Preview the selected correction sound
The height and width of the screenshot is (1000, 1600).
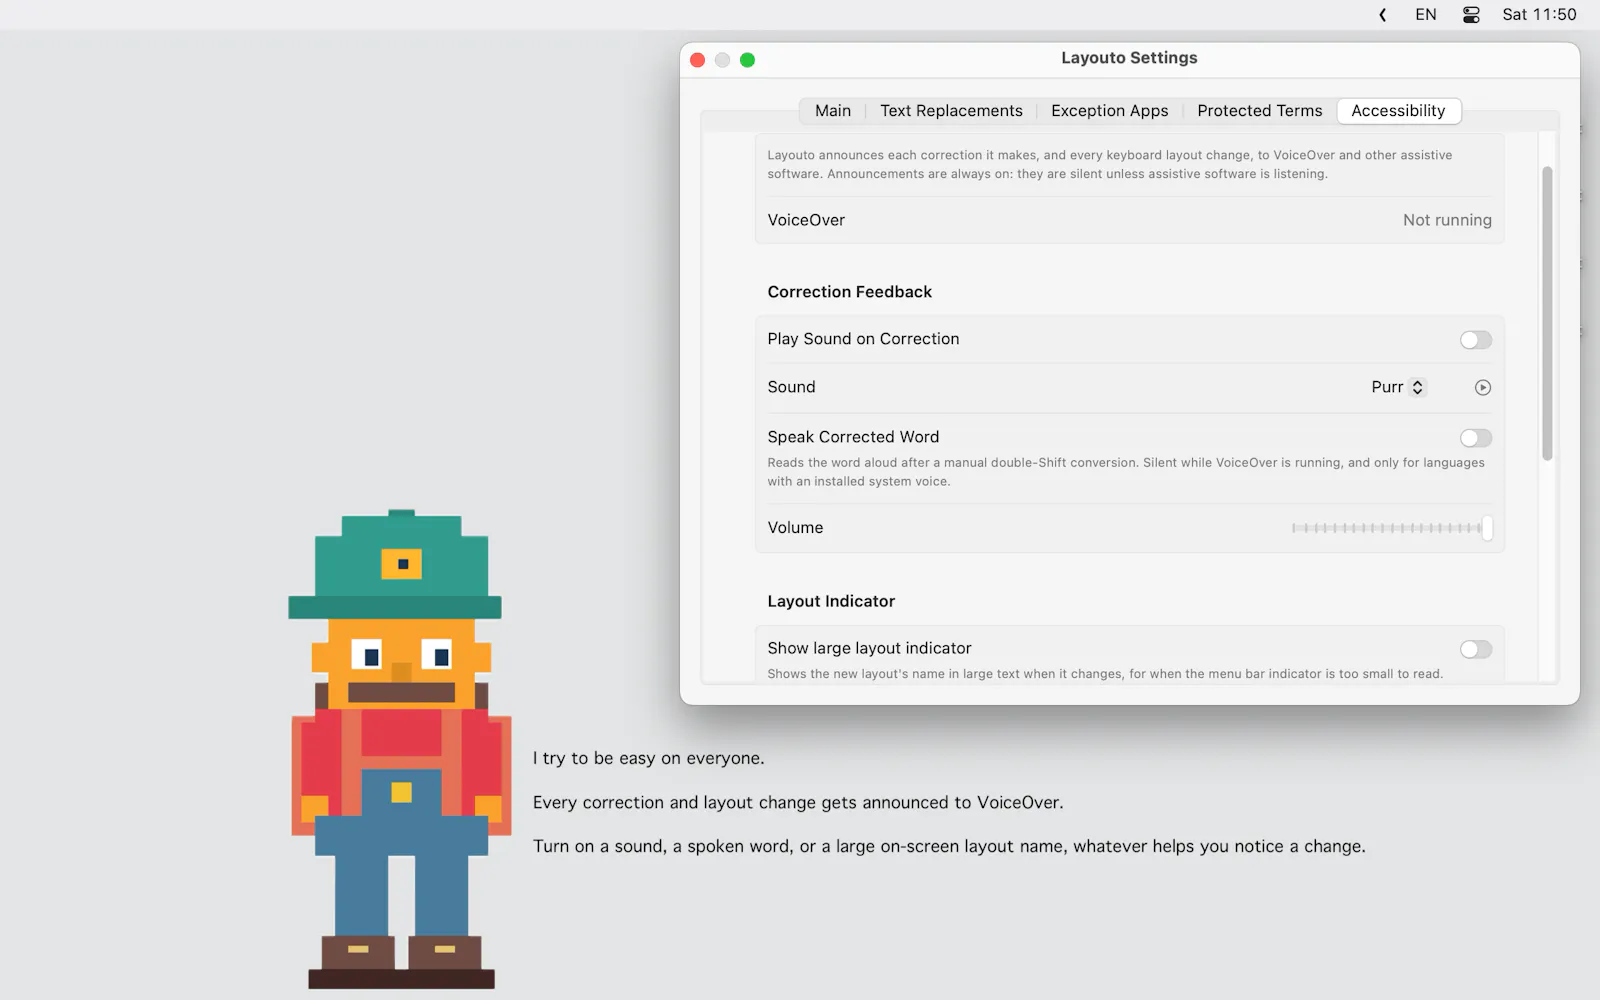tap(1483, 388)
